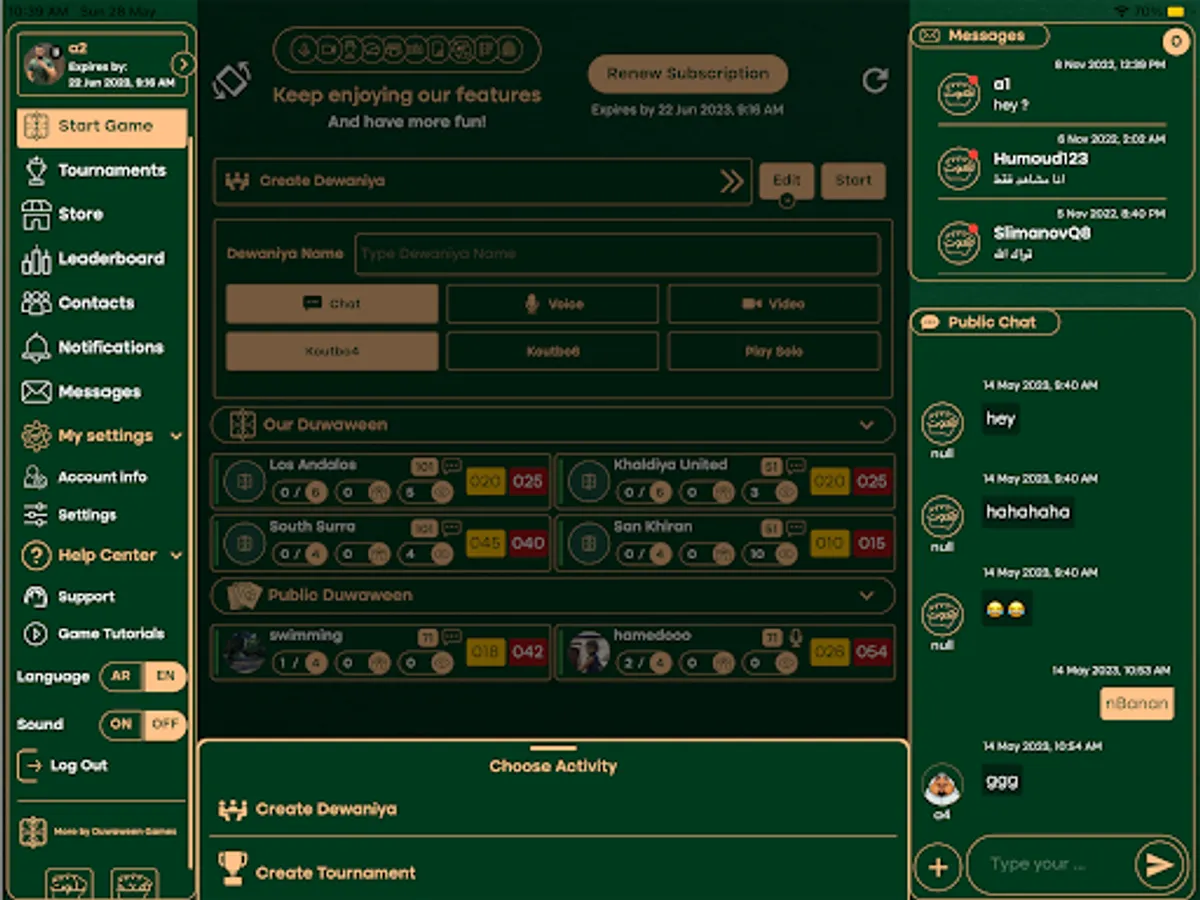The width and height of the screenshot is (1200, 900).
Task: Switch language to EN
Action: tap(165, 677)
